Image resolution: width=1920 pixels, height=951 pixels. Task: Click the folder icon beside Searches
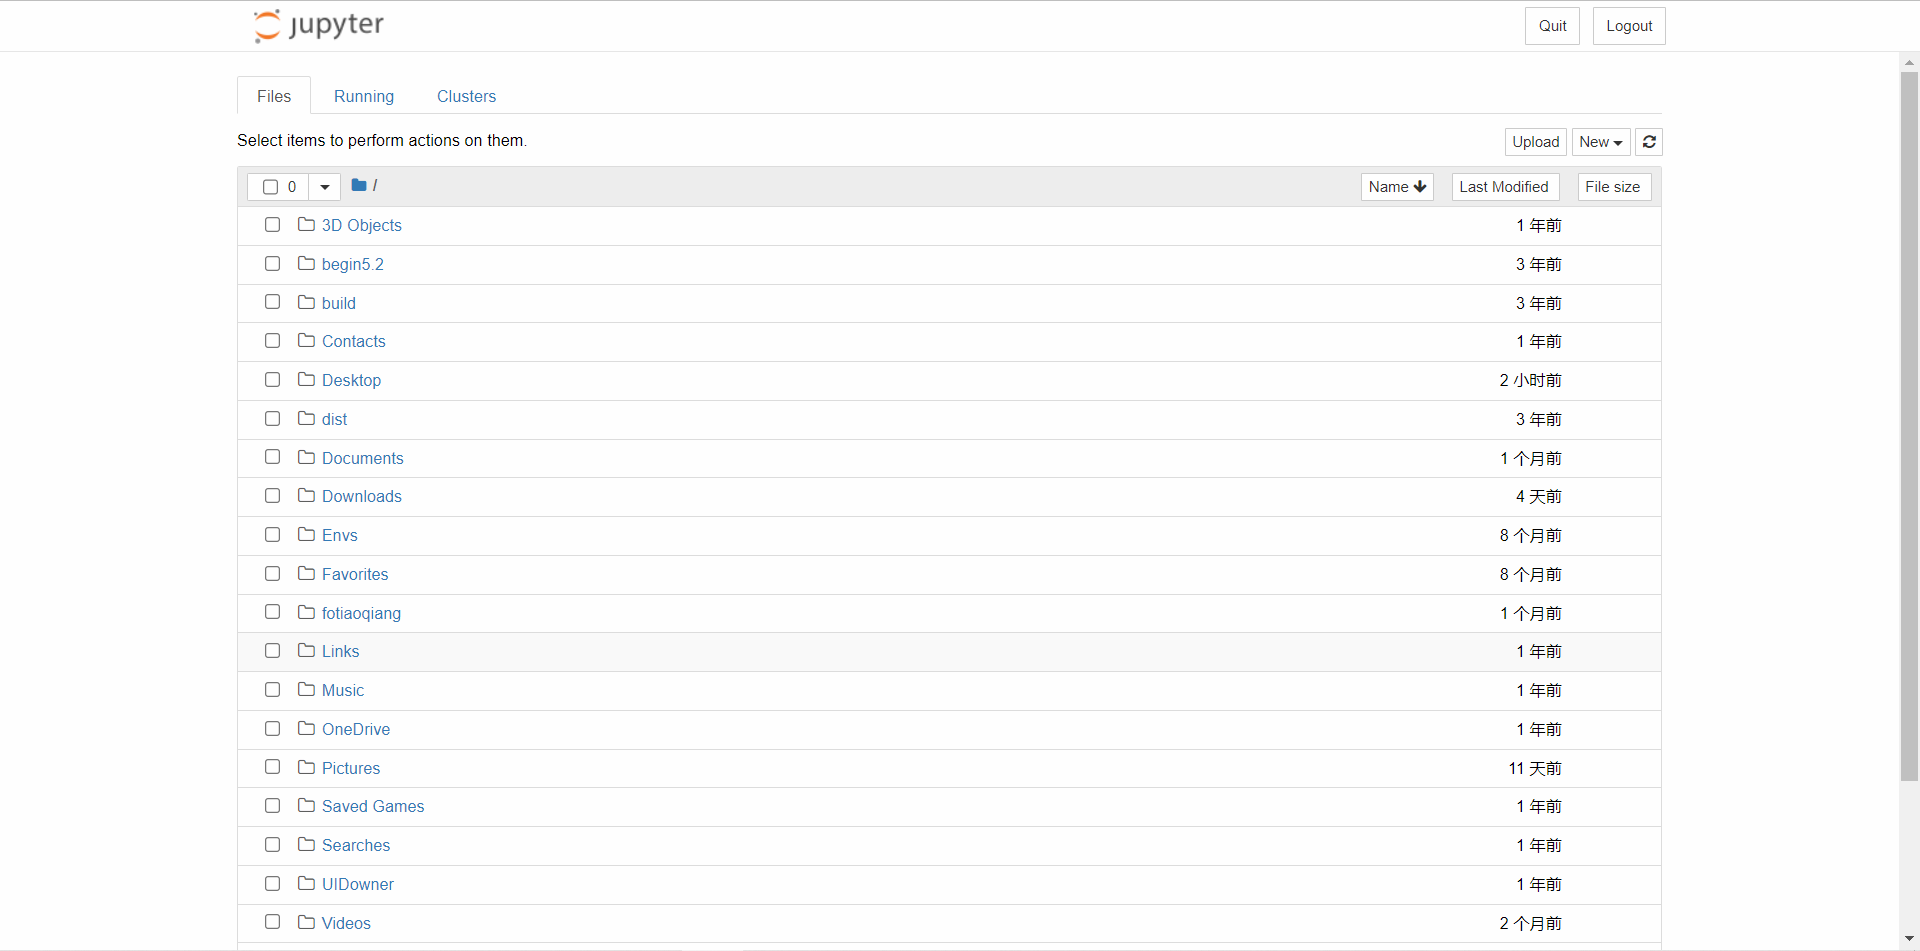click(306, 845)
